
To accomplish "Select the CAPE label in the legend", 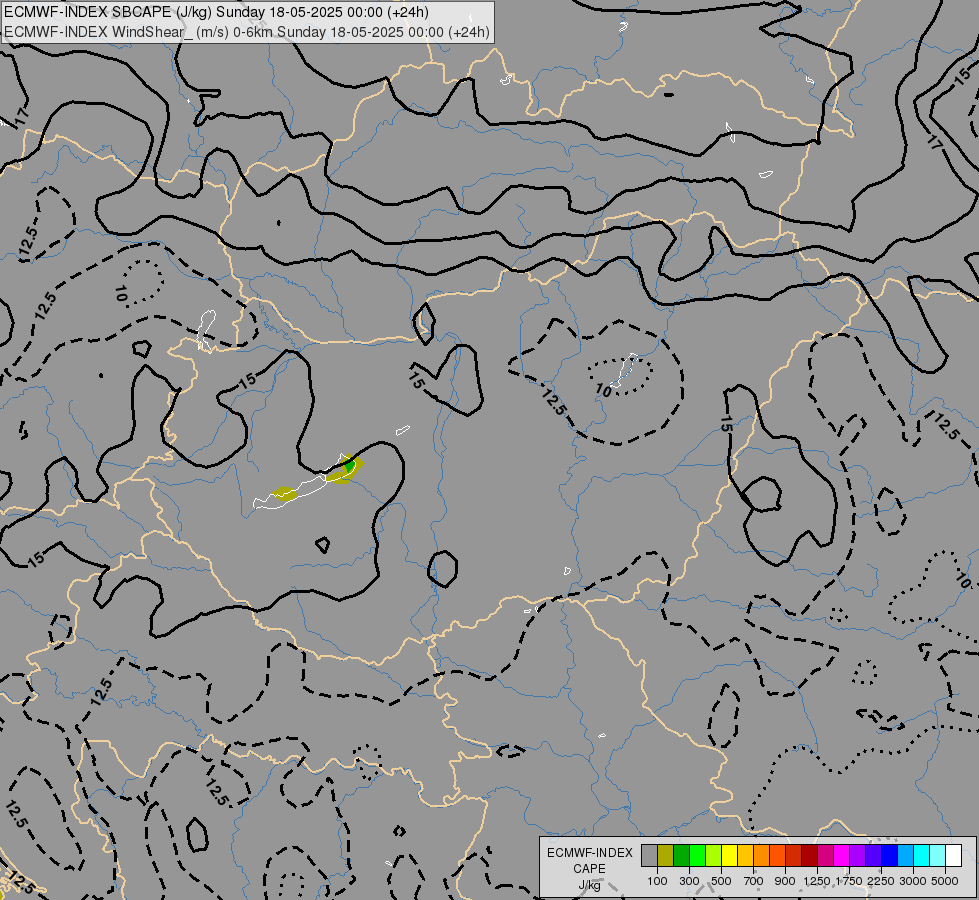I will click(589, 869).
